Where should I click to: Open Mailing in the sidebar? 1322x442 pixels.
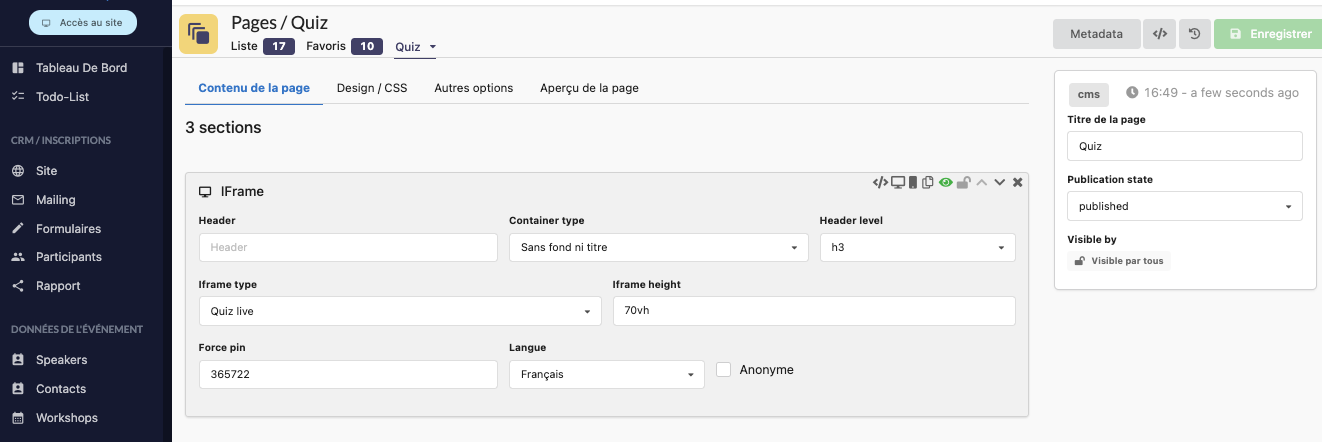(56, 200)
